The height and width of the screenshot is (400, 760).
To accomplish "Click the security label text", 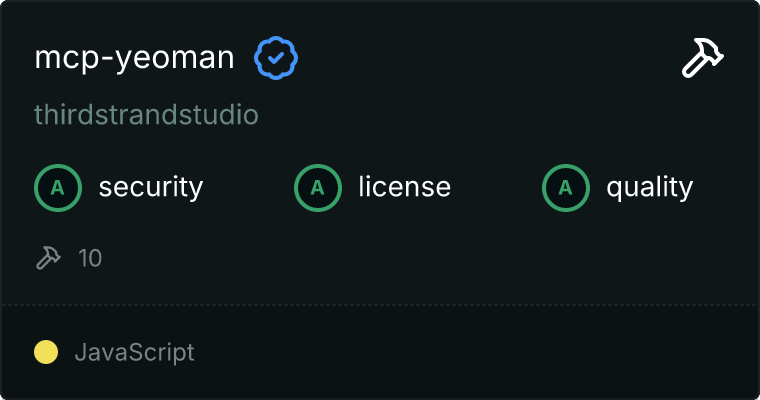I will (150, 187).
